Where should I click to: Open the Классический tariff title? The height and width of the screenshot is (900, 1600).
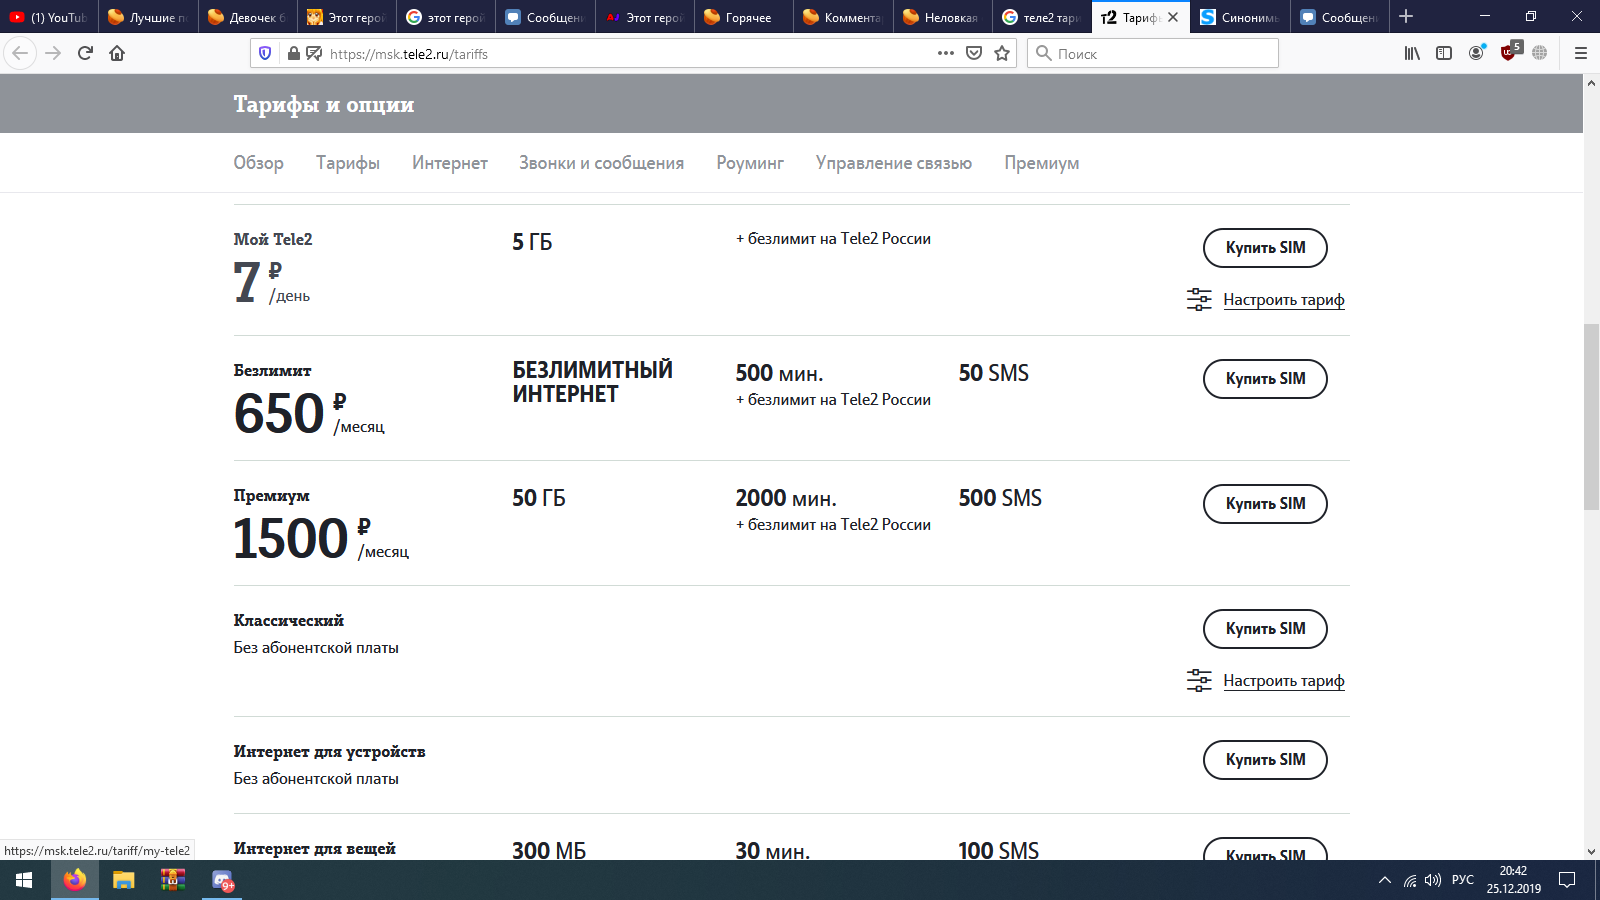pyautogui.click(x=288, y=620)
